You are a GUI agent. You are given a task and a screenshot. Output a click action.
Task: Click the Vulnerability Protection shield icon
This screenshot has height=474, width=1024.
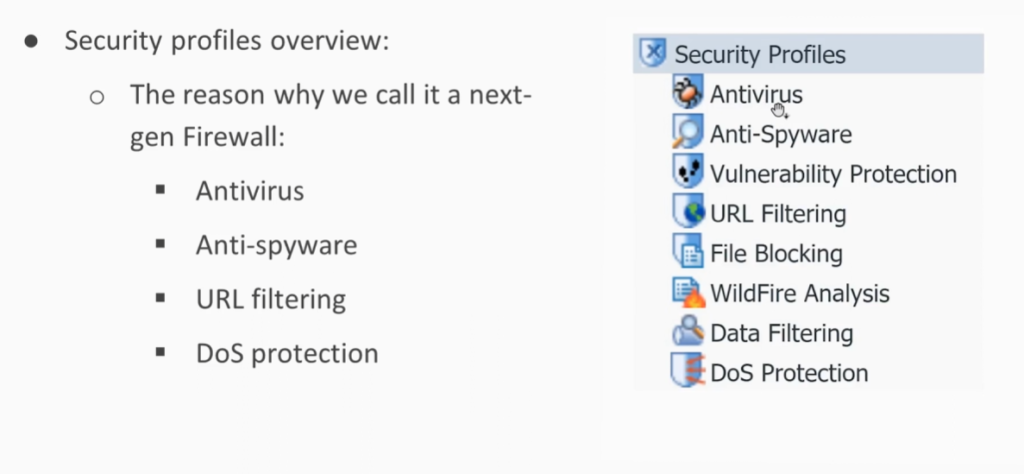click(x=688, y=173)
